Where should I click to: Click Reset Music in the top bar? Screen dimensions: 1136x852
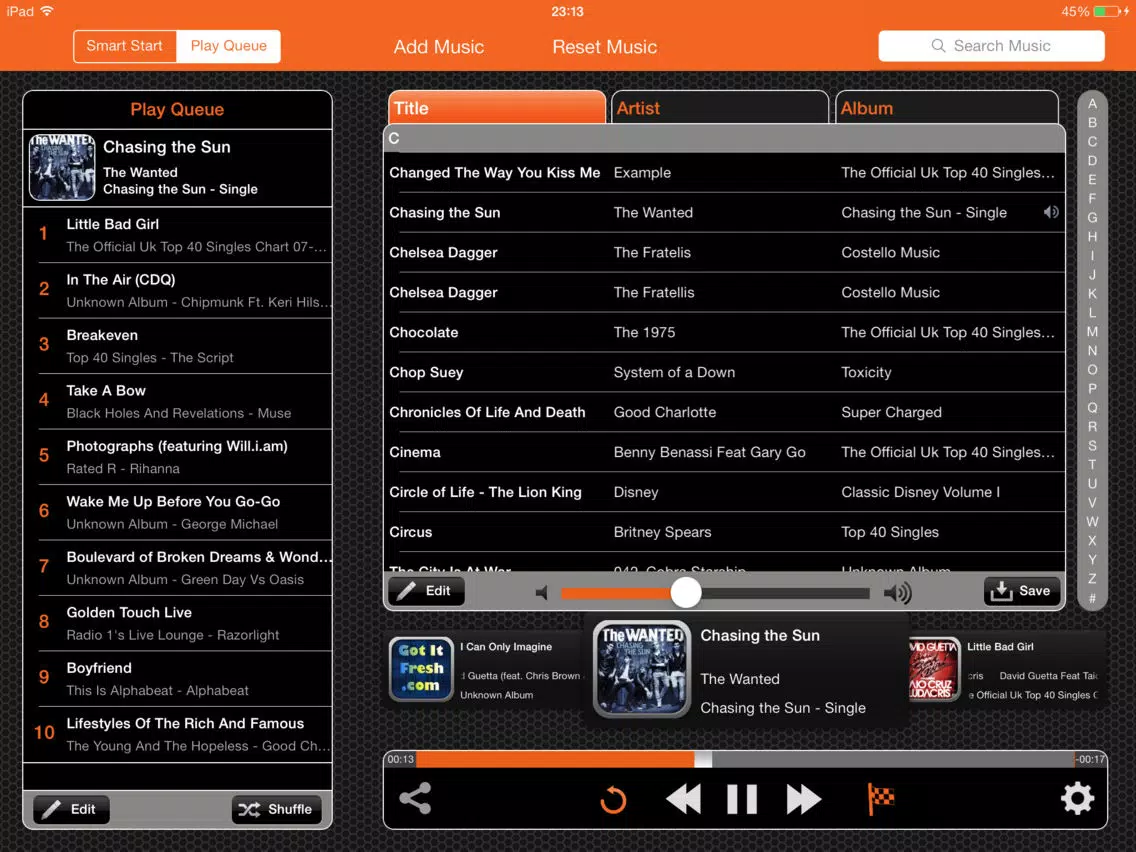(x=604, y=47)
